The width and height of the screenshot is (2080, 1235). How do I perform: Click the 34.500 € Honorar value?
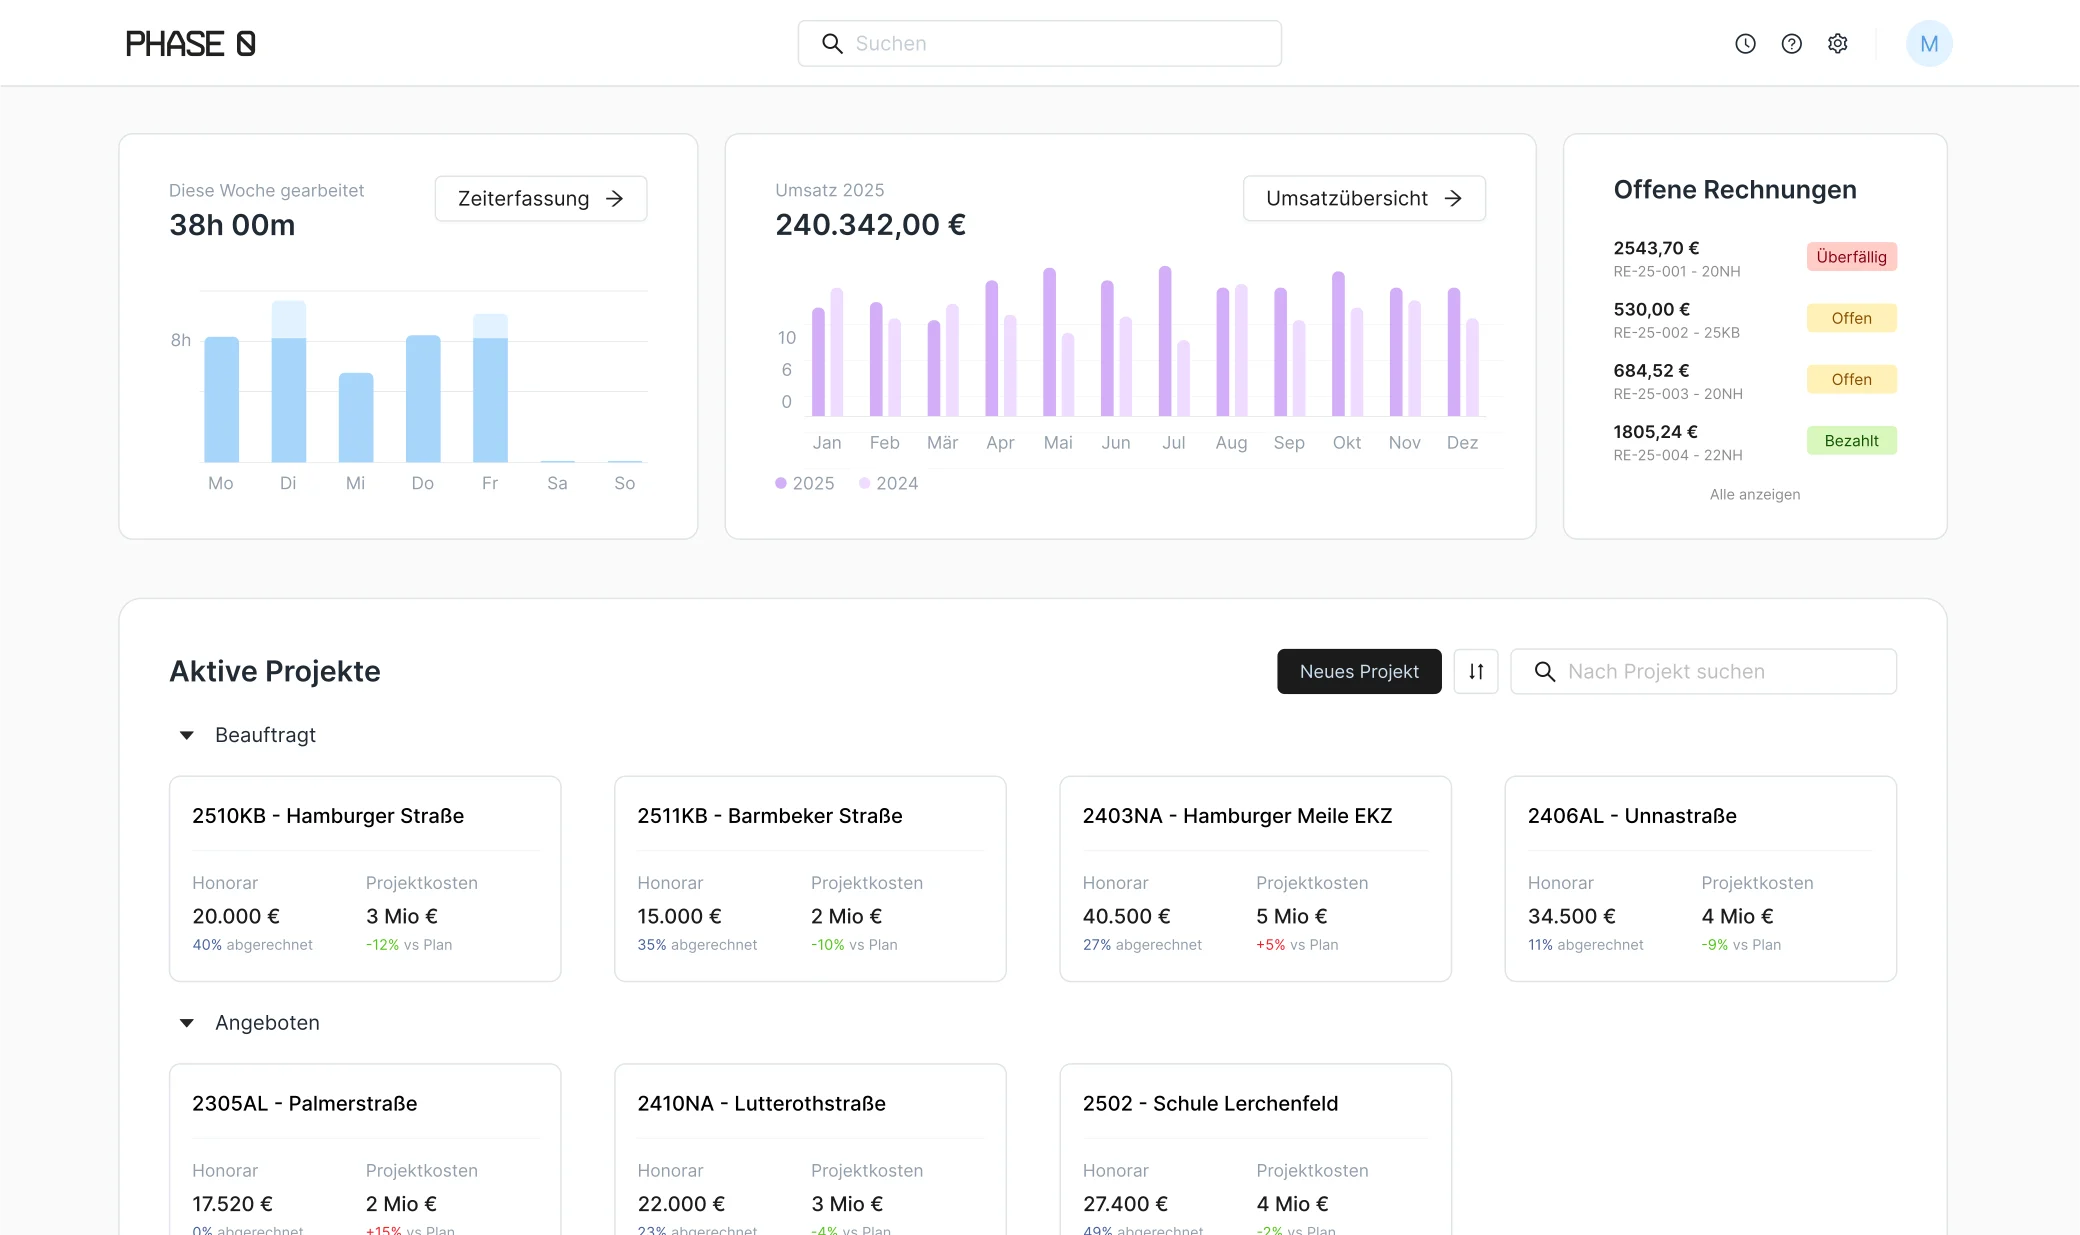click(x=1571, y=916)
